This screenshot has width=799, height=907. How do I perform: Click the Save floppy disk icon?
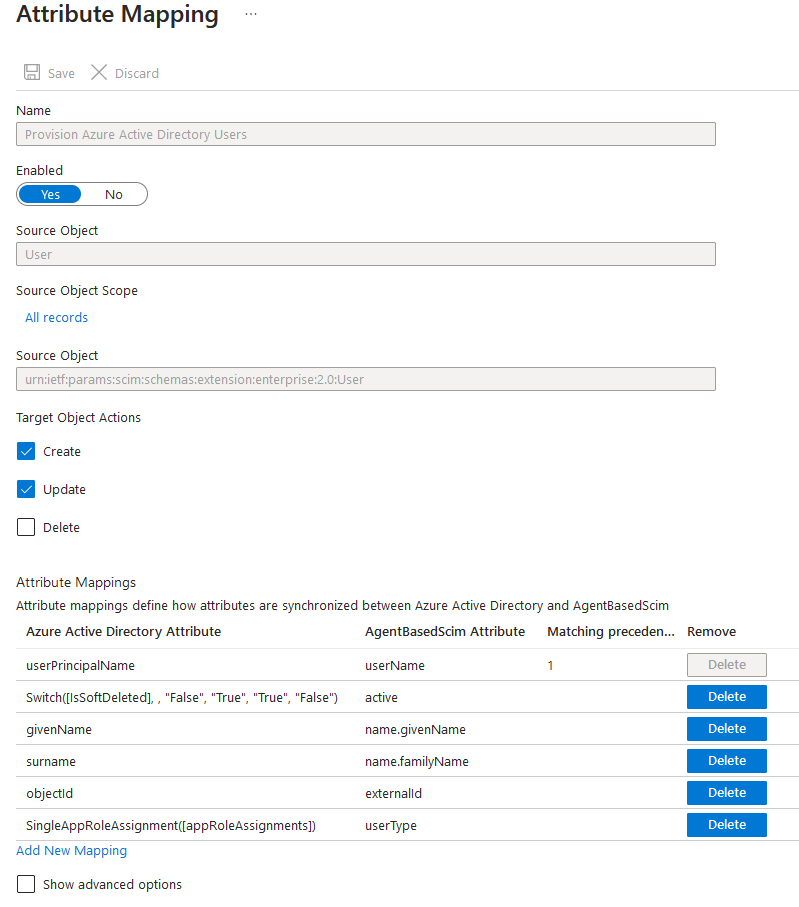pyautogui.click(x=32, y=72)
